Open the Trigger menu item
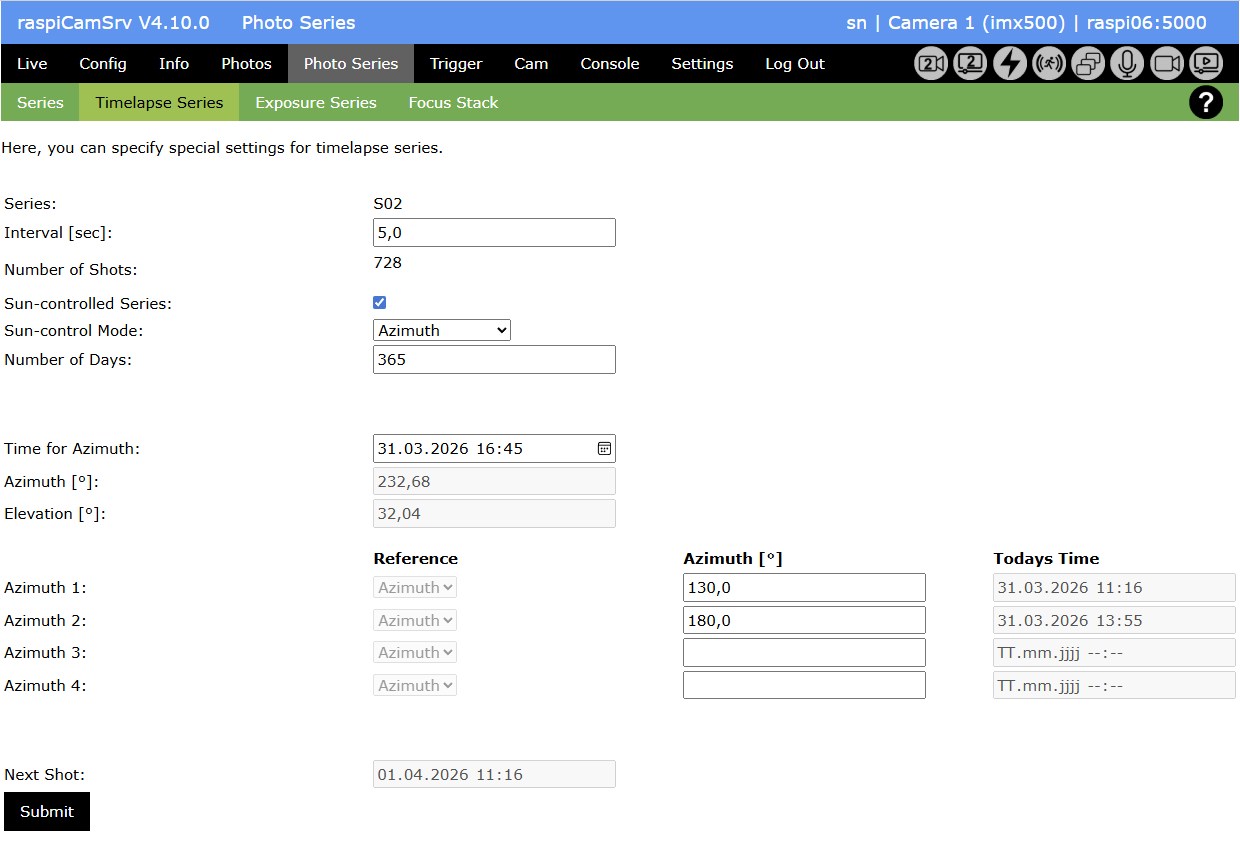This screenshot has width=1240, height=845. click(x=456, y=63)
